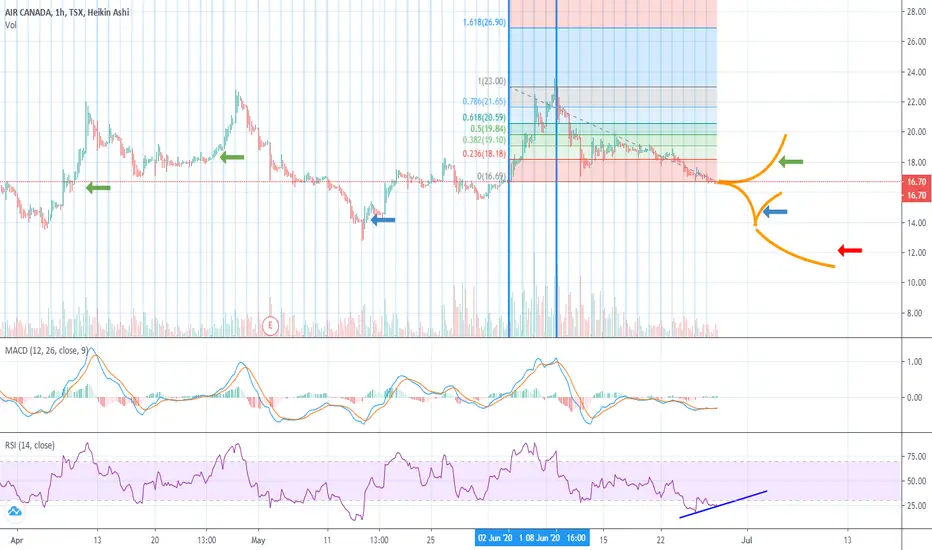932x550 pixels.
Task: Click 50.00 on the RSI axis
Action: click(916, 481)
